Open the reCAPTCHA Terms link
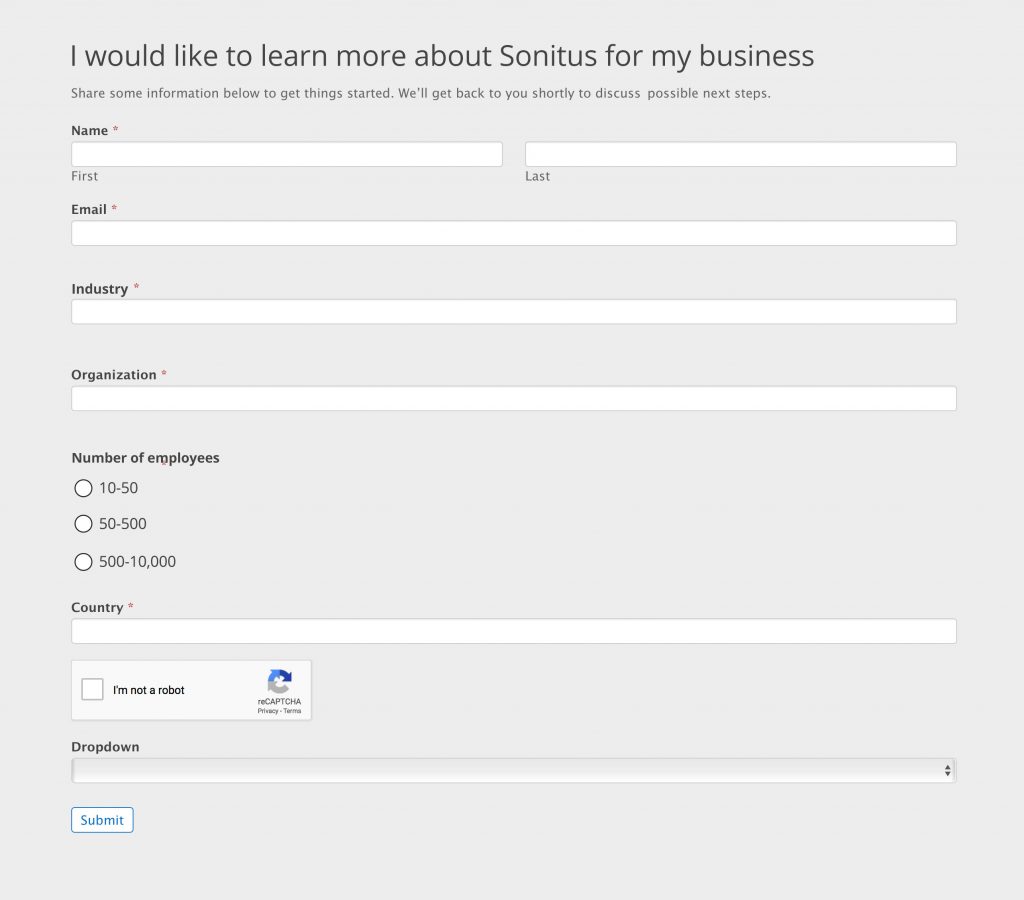Screen dimensions: 1024x900 click(x=292, y=710)
